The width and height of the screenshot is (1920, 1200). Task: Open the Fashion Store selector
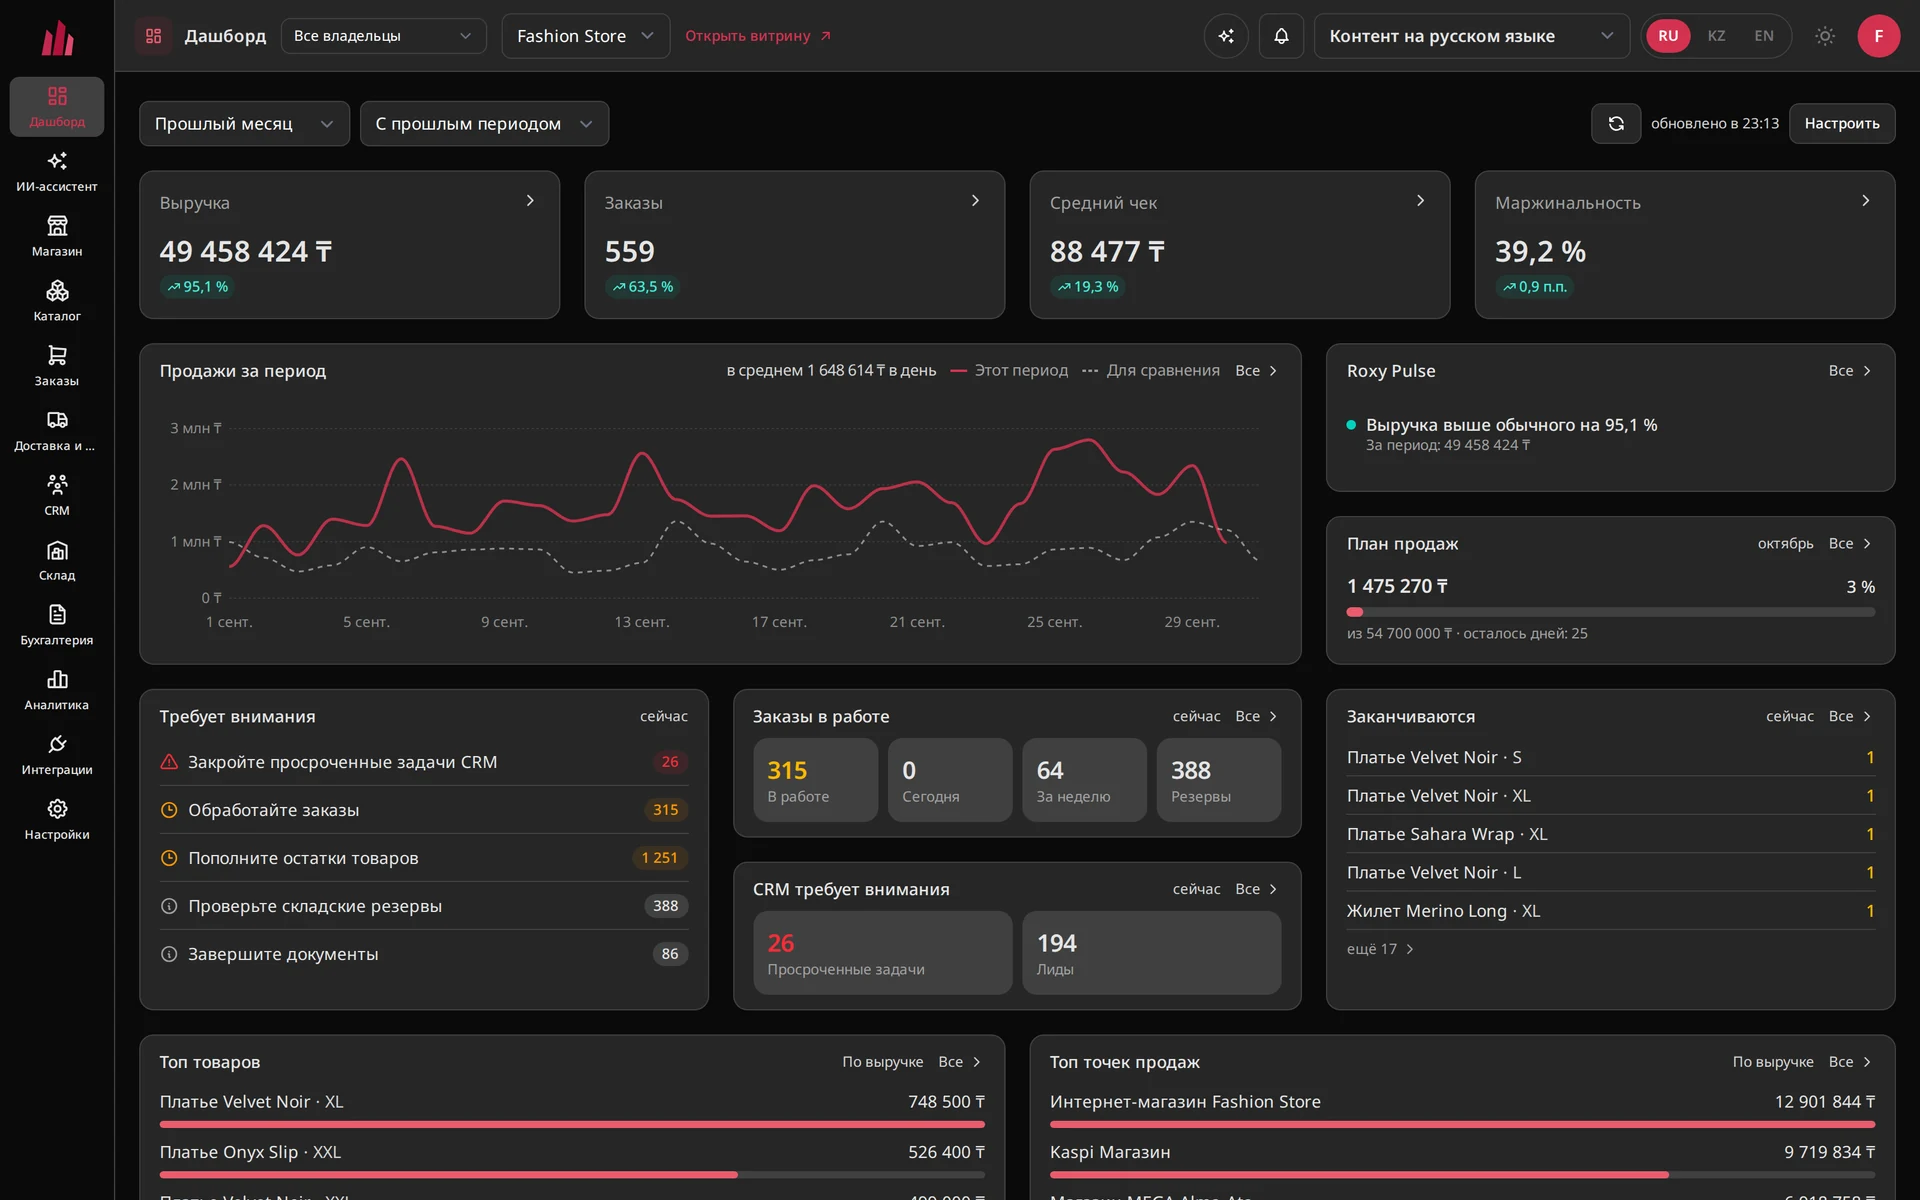[x=586, y=36]
